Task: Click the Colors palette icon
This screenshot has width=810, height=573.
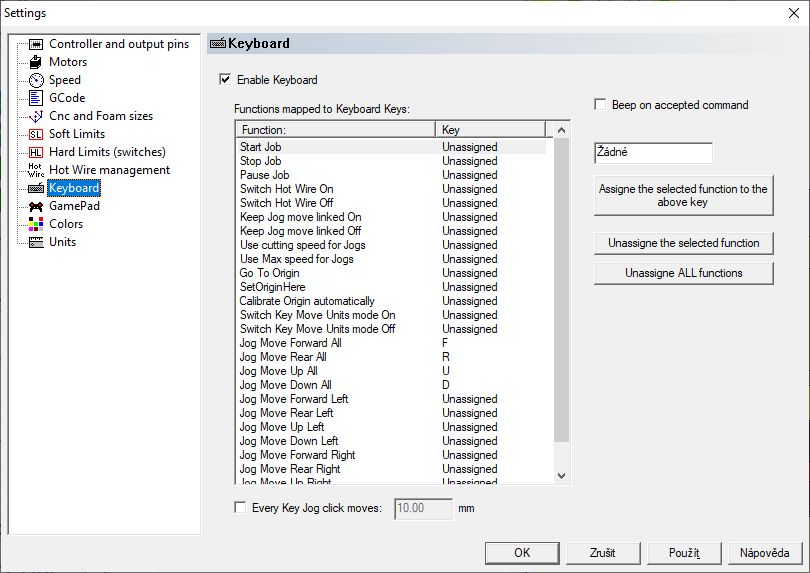Action: click(x=36, y=224)
